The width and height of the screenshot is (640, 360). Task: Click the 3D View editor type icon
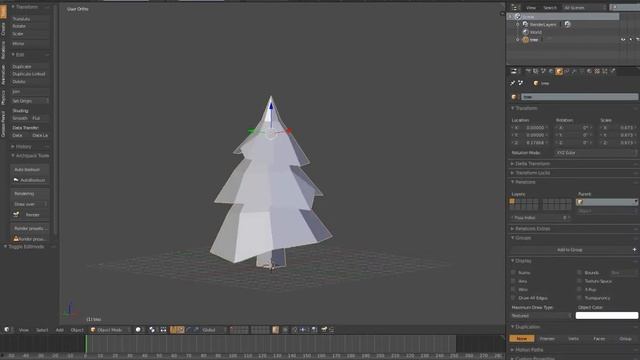[7, 330]
